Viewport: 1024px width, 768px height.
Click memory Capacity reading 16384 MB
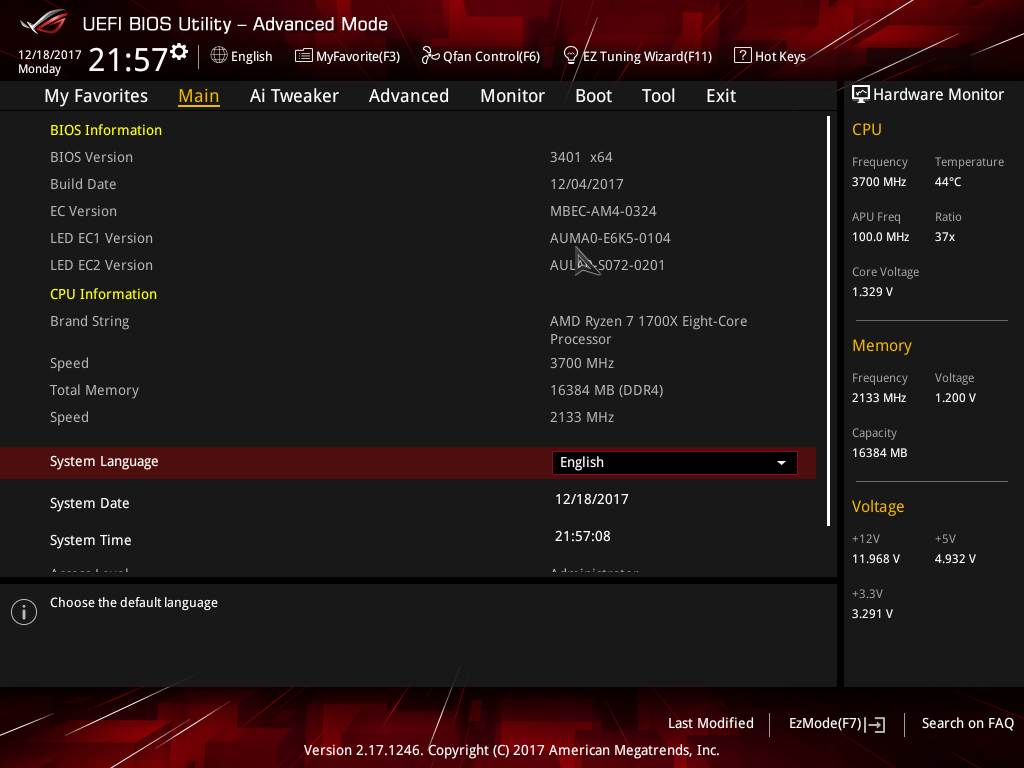880,453
